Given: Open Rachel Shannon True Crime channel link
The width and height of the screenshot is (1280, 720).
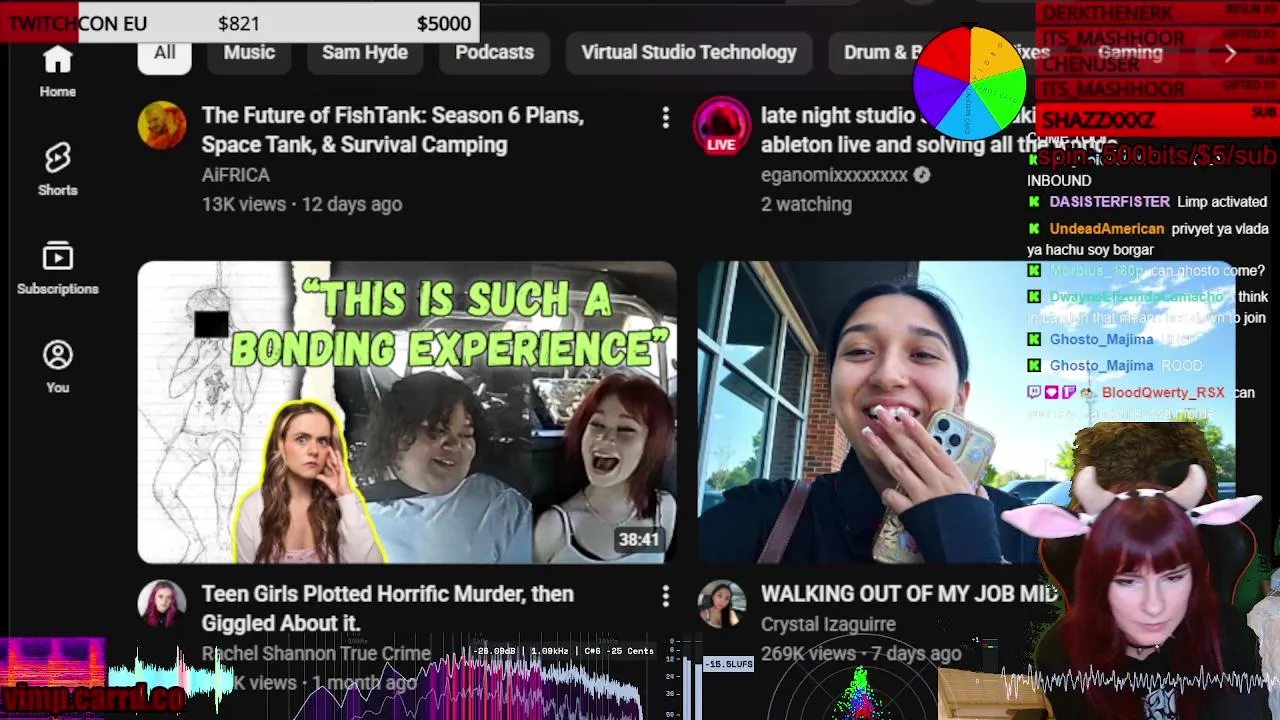Looking at the screenshot, I should (316, 654).
